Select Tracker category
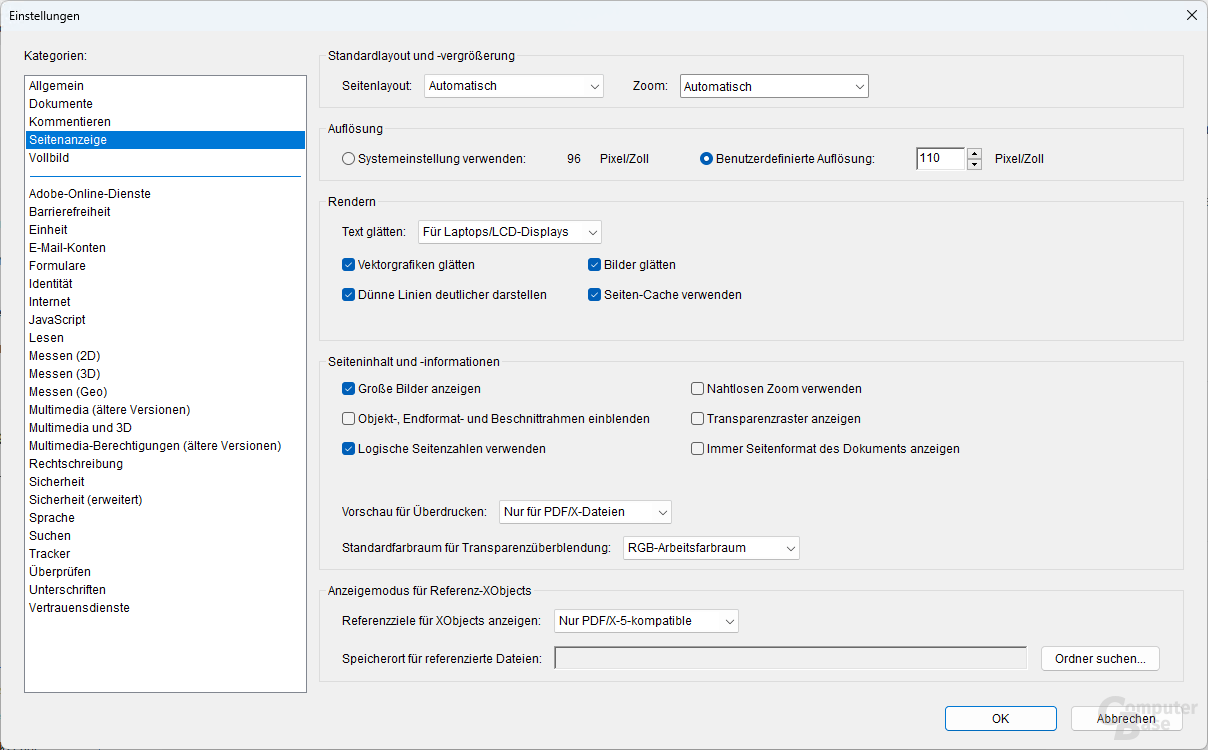 (x=165, y=554)
